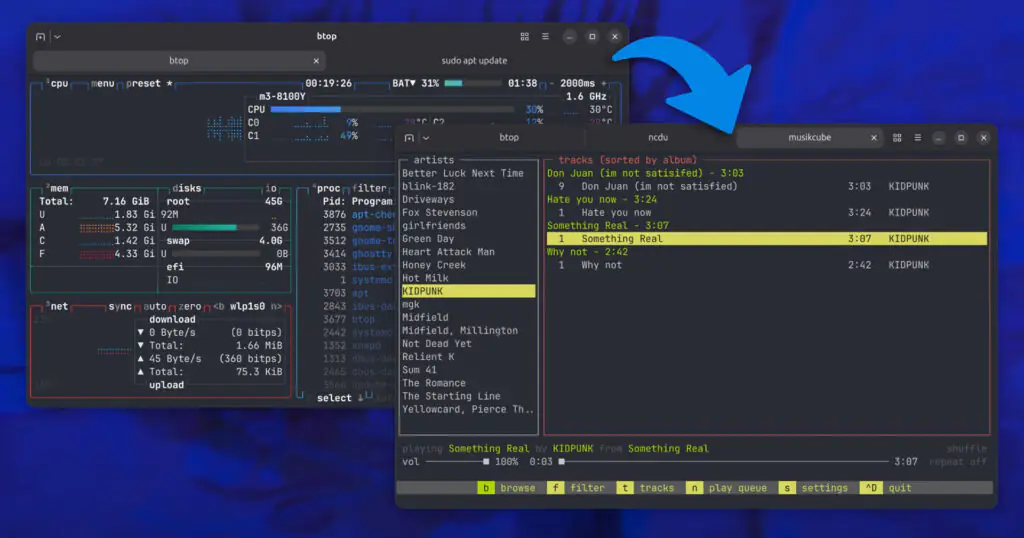Toggle auto scaling in btop net panel
The height and width of the screenshot is (538, 1024).
click(155, 306)
